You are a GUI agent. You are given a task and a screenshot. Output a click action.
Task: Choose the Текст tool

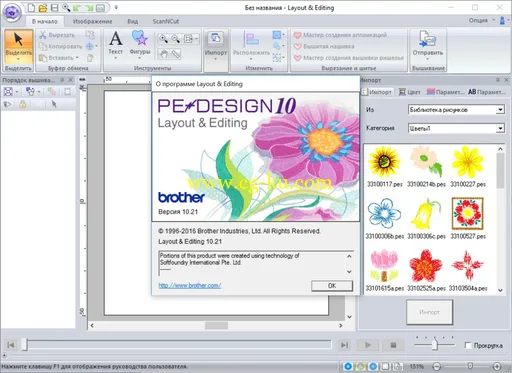click(115, 45)
